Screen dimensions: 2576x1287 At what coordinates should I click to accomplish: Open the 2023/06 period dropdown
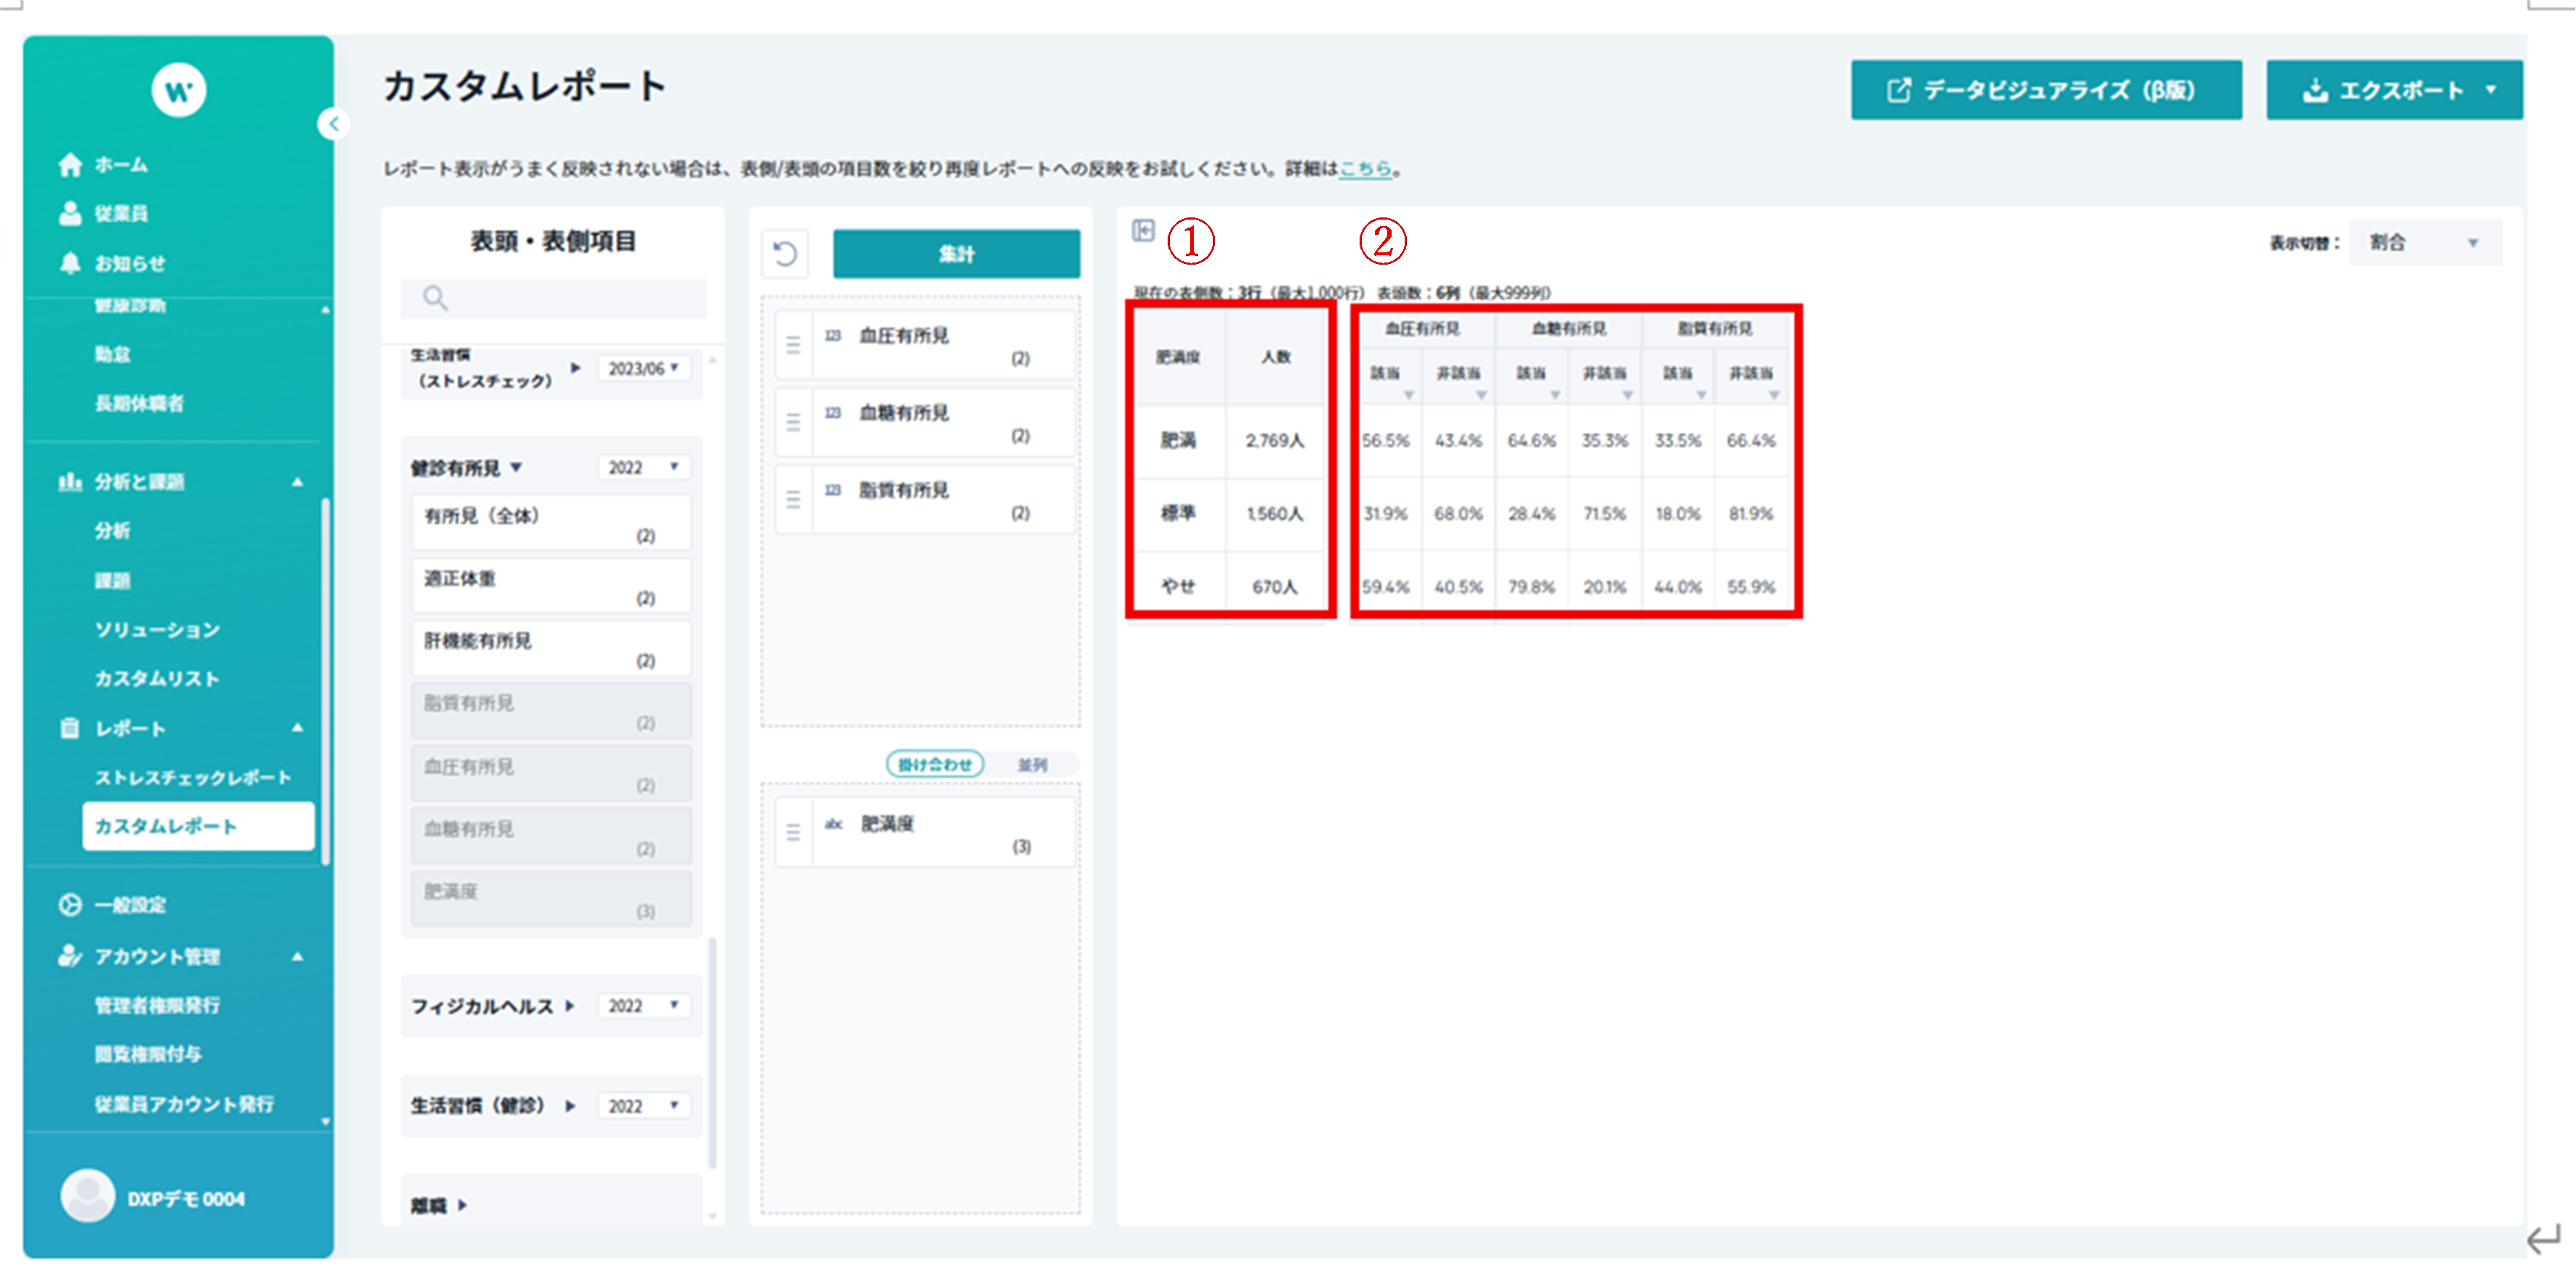coord(644,368)
